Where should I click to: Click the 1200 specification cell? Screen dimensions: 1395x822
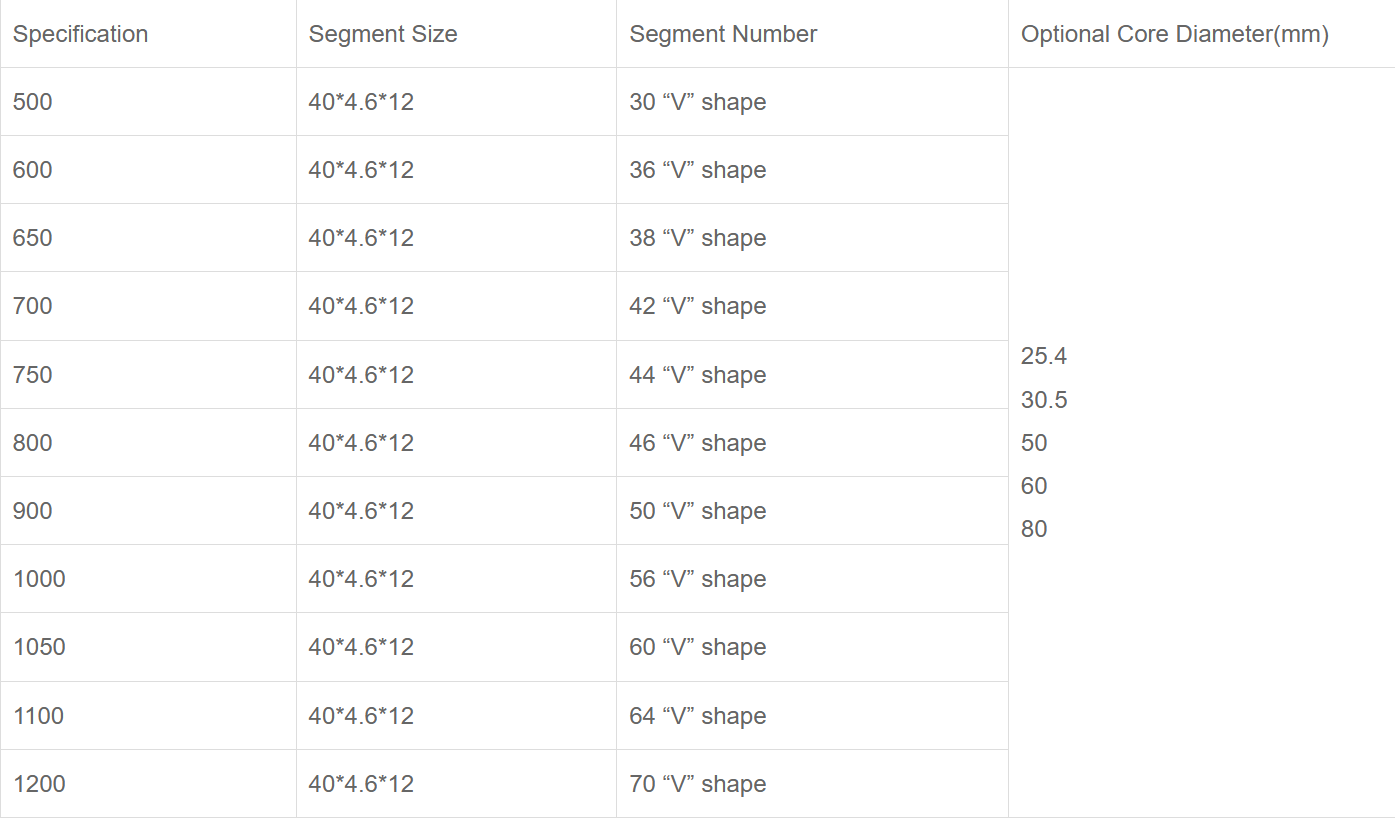coord(39,784)
